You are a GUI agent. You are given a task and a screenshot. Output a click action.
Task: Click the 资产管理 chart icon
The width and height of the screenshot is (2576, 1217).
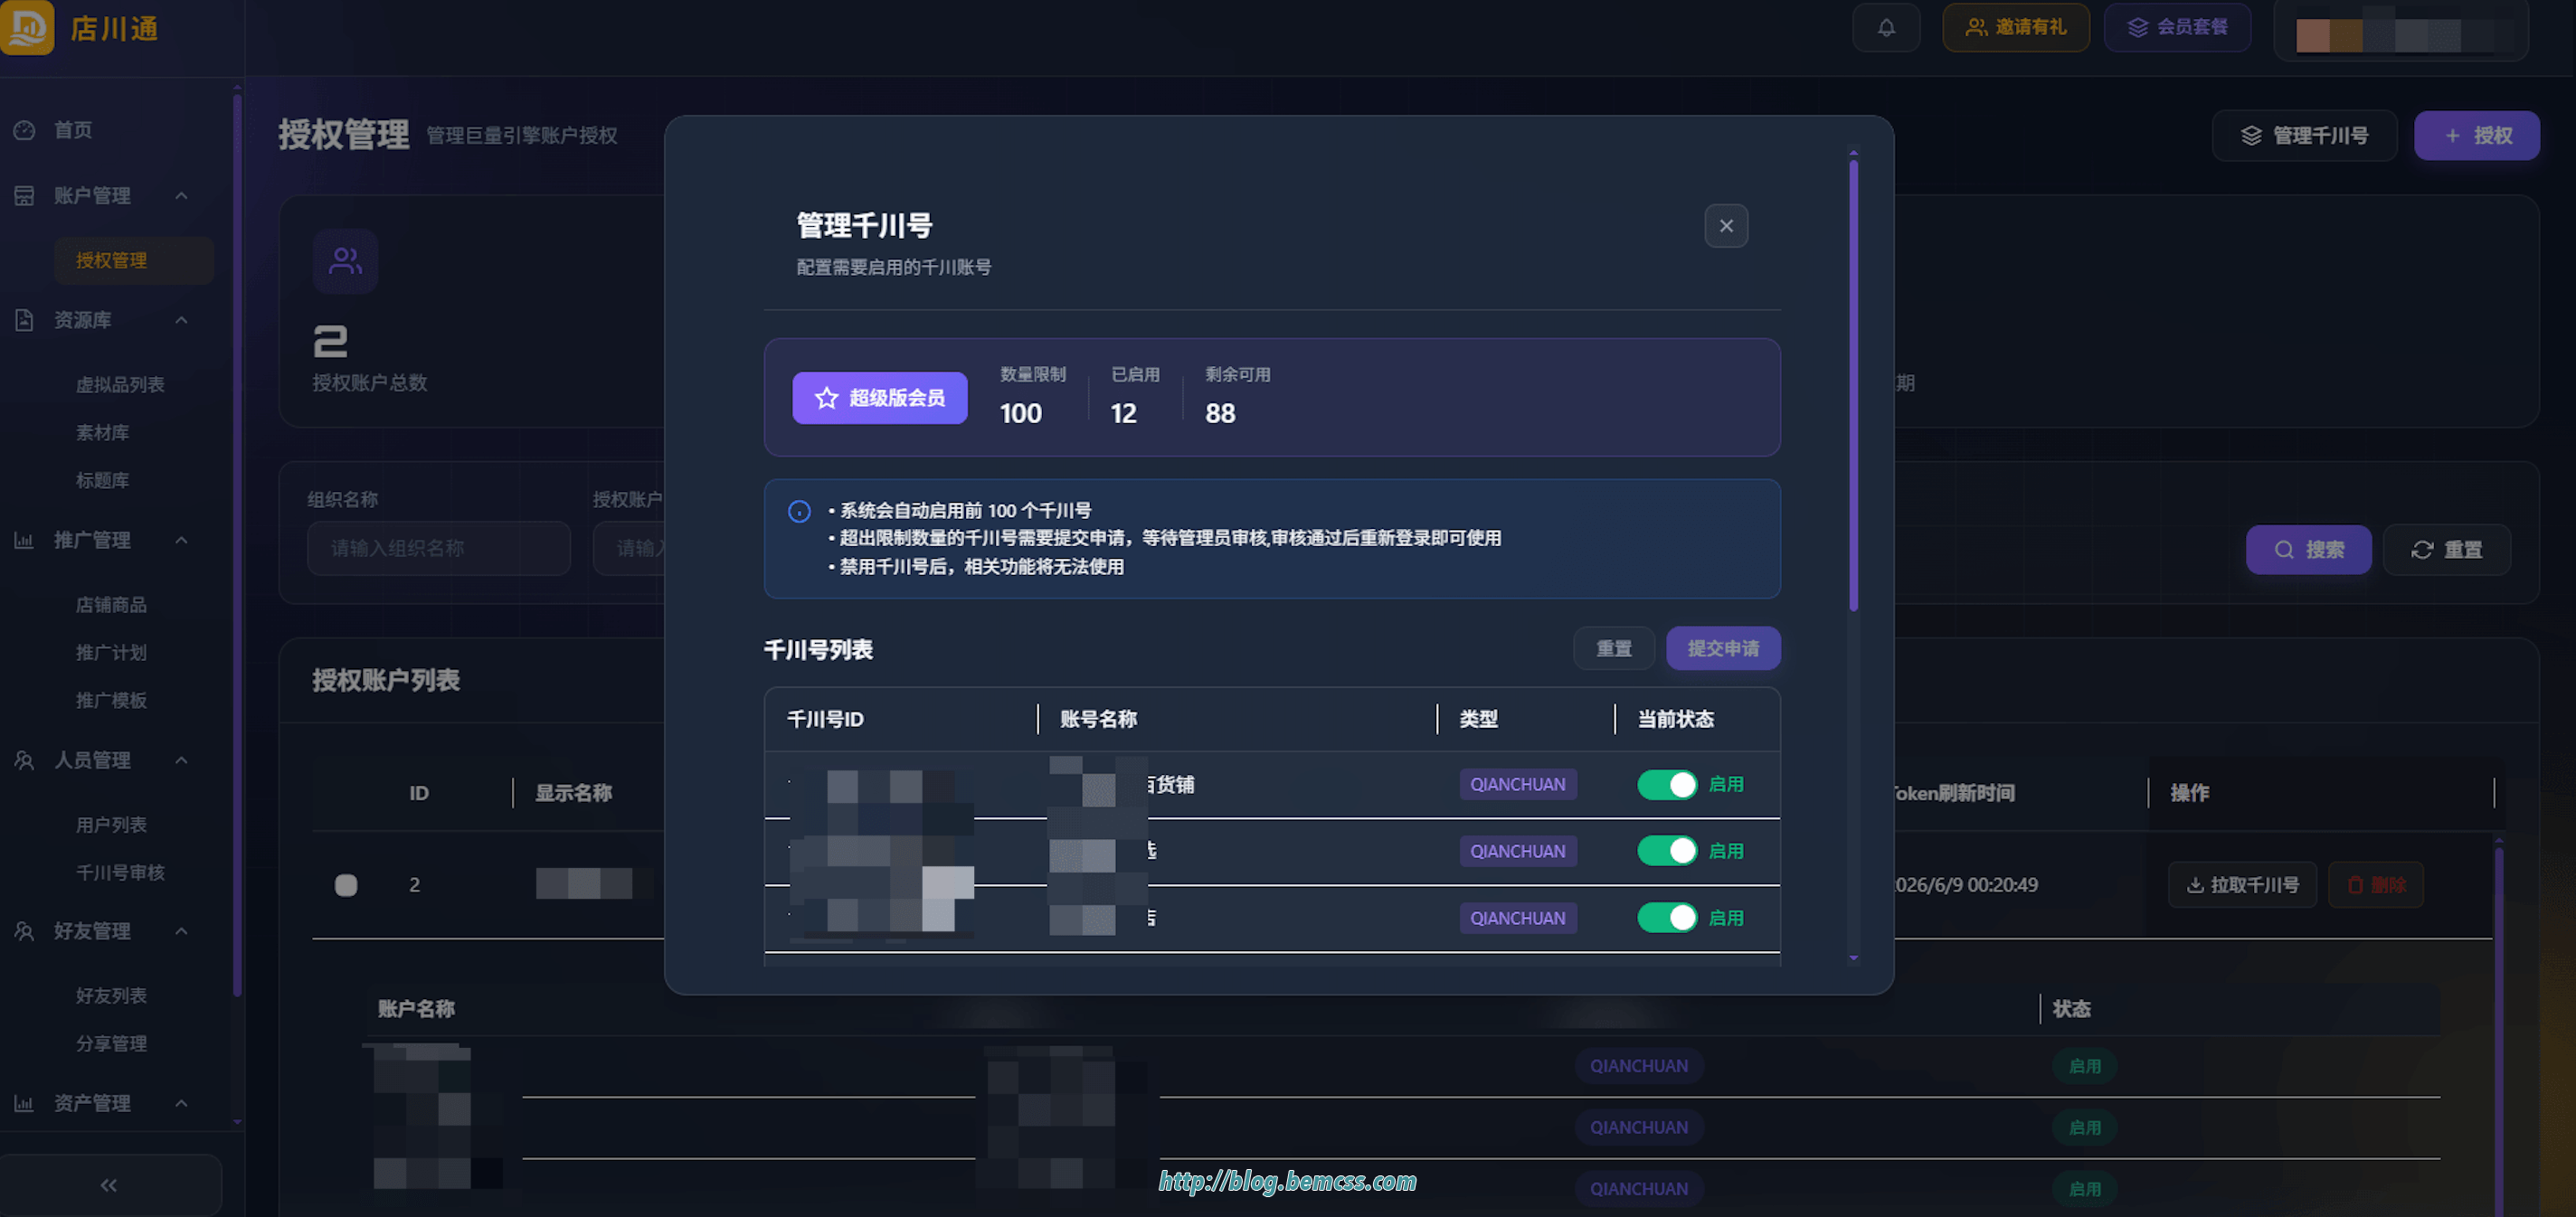pyautogui.click(x=24, y=1104)
